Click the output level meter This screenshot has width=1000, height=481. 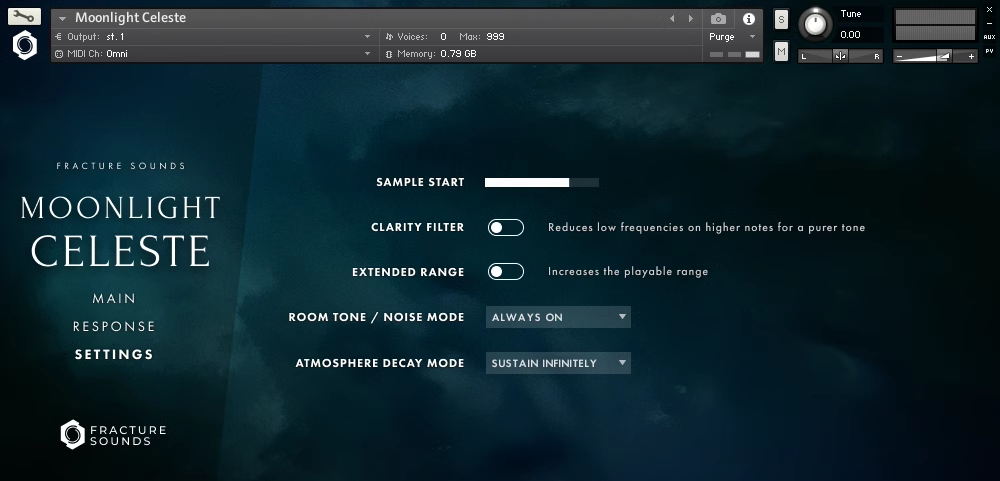936,26
